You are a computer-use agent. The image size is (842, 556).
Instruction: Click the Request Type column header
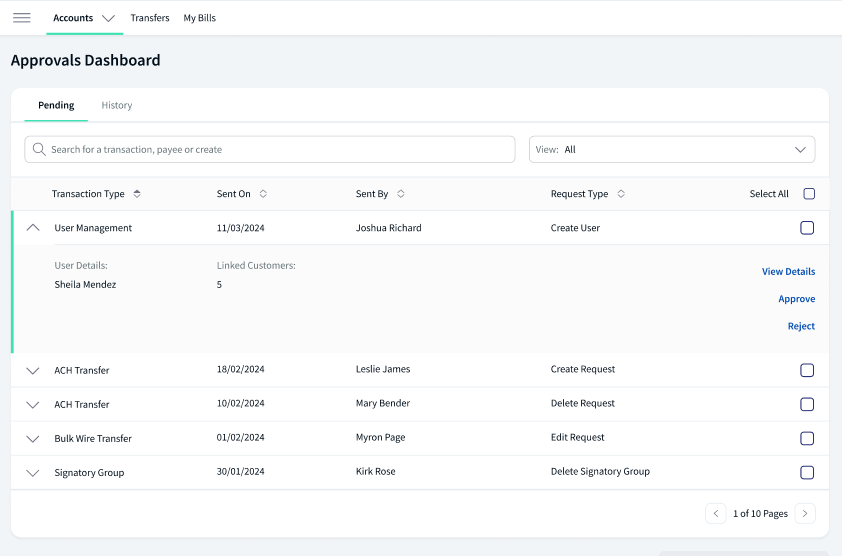pos(579,194)
